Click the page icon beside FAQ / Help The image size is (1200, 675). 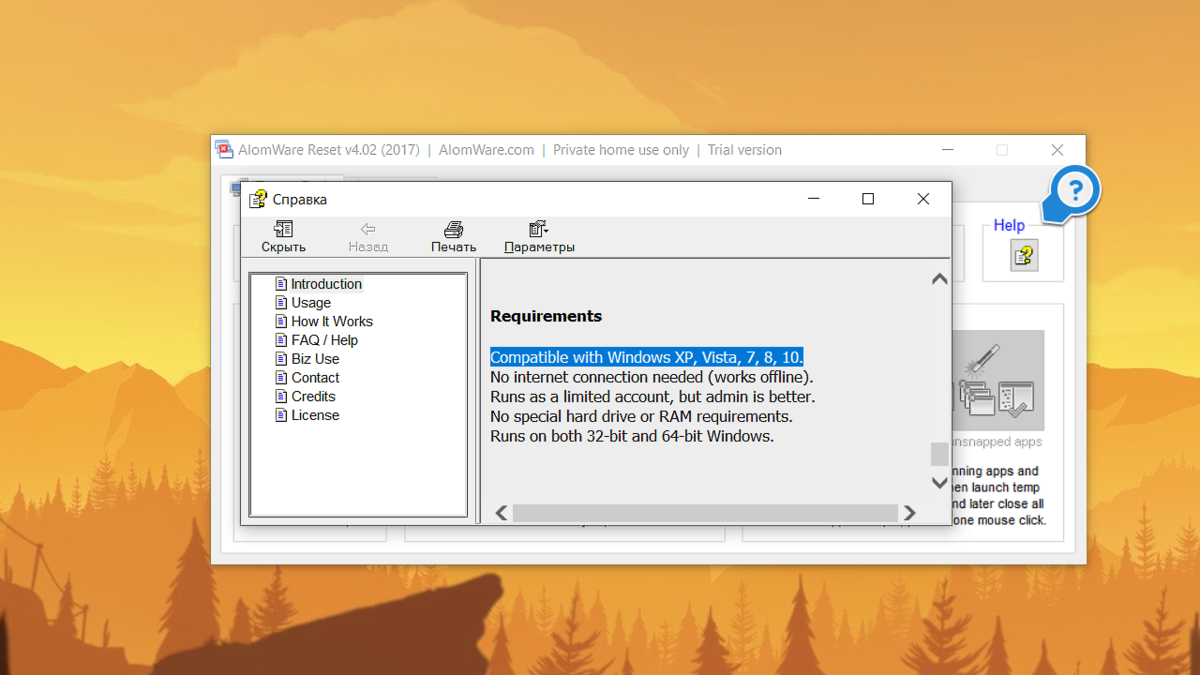click(281, 340)
